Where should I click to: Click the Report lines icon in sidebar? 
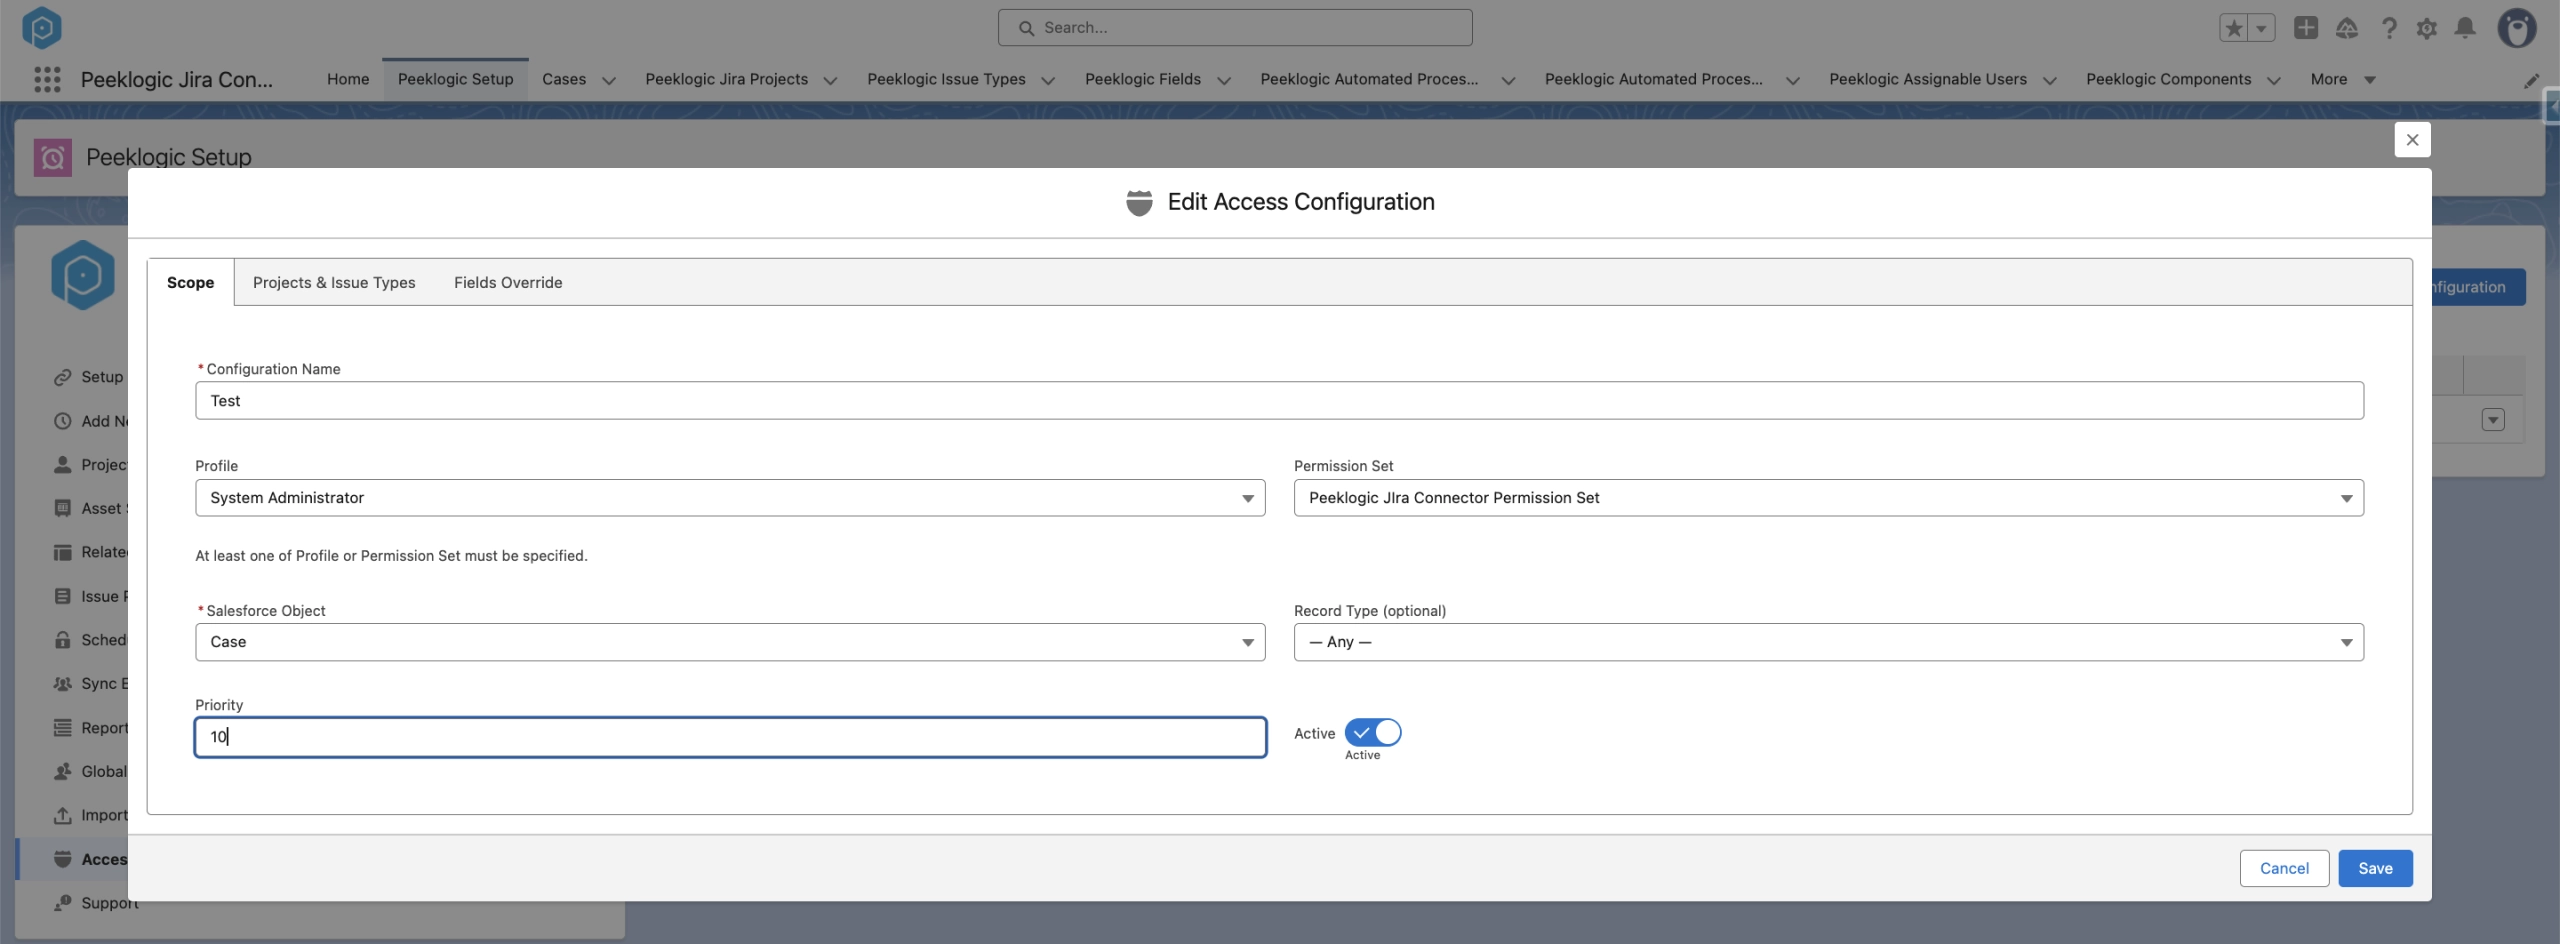tap(63, 728)
